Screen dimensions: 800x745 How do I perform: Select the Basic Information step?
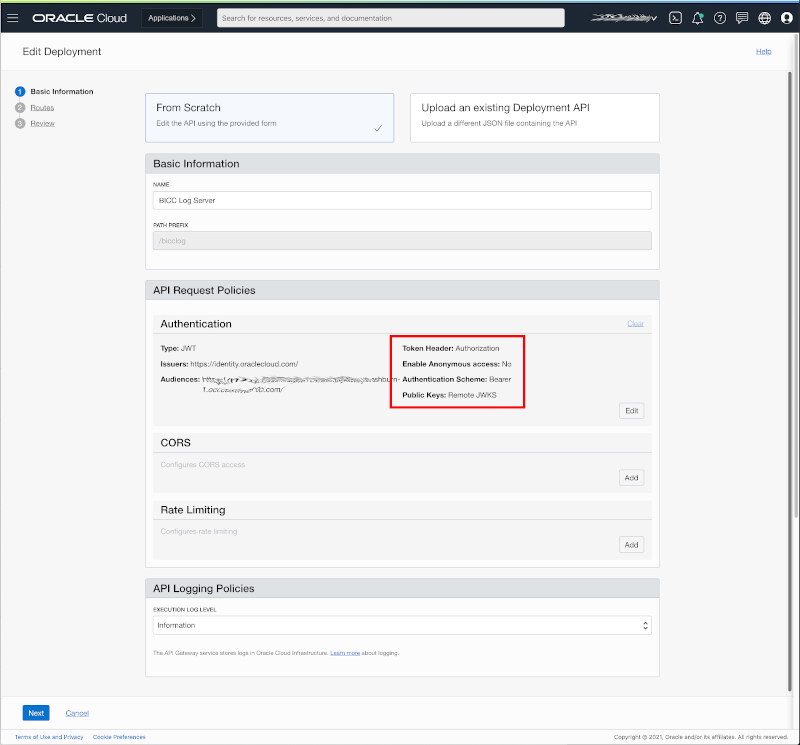point(61,91)
